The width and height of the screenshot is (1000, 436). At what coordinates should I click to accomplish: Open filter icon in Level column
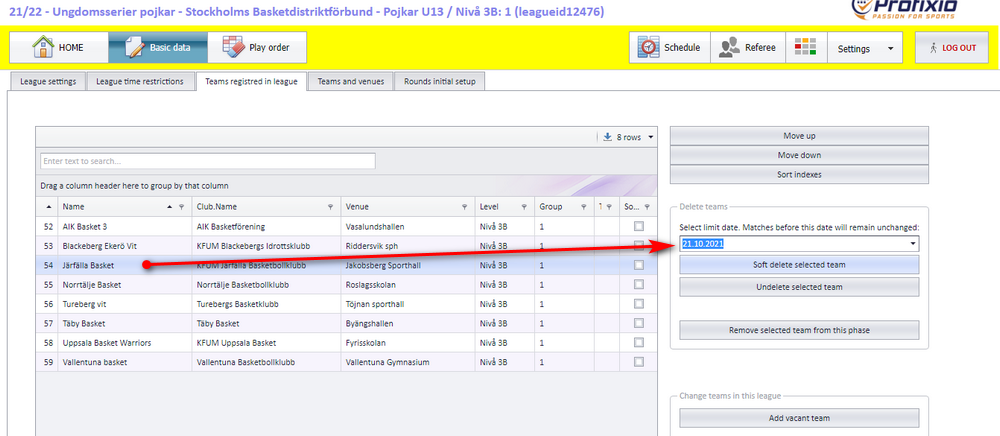coord(524,207)
